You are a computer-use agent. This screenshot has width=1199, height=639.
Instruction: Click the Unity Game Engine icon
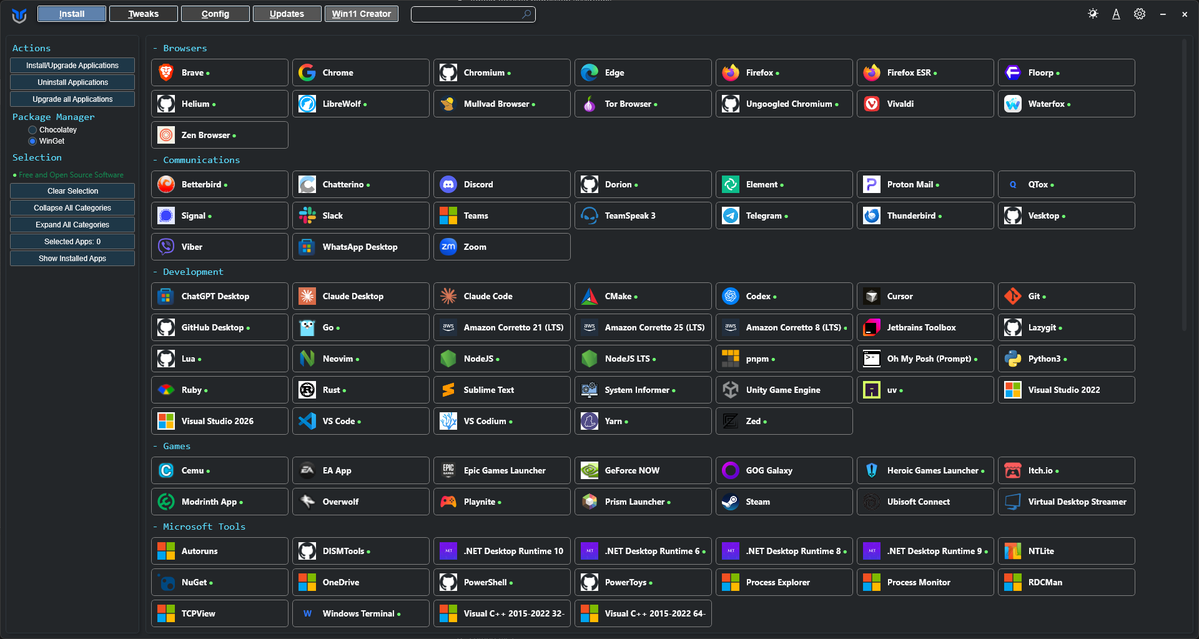point(730,390)
